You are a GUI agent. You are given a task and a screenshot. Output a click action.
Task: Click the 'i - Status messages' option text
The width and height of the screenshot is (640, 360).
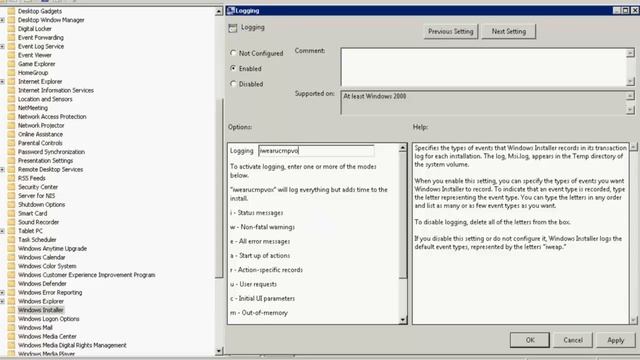tap(256, 213)
